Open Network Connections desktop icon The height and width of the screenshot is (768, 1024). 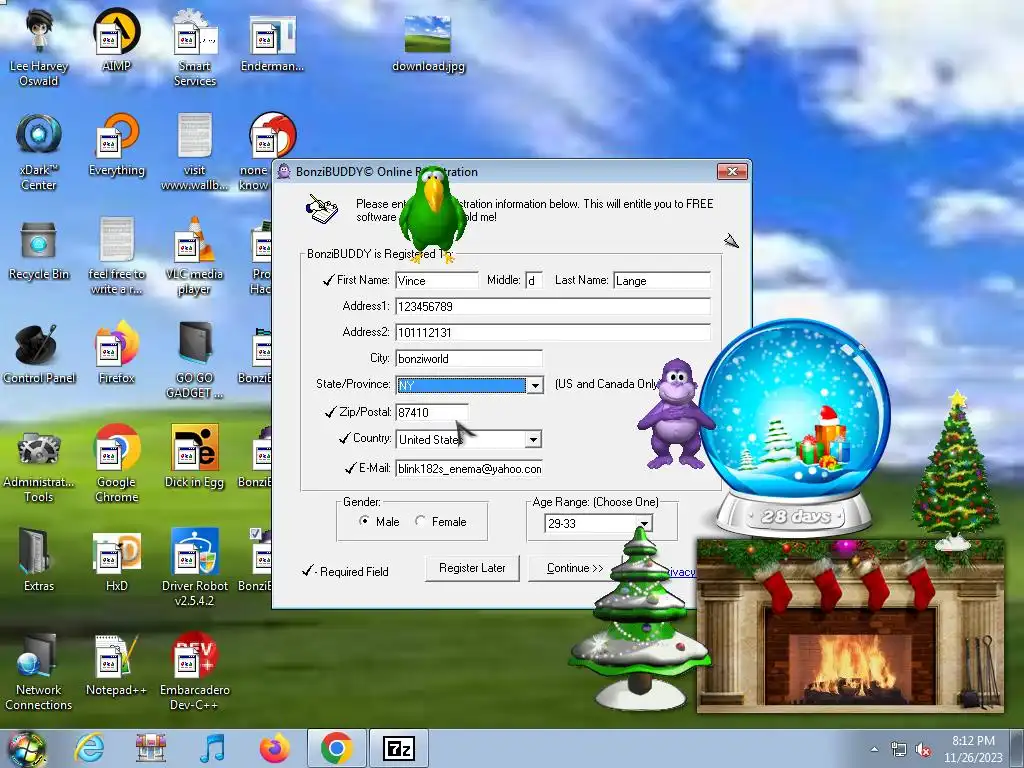click(39, 672)
